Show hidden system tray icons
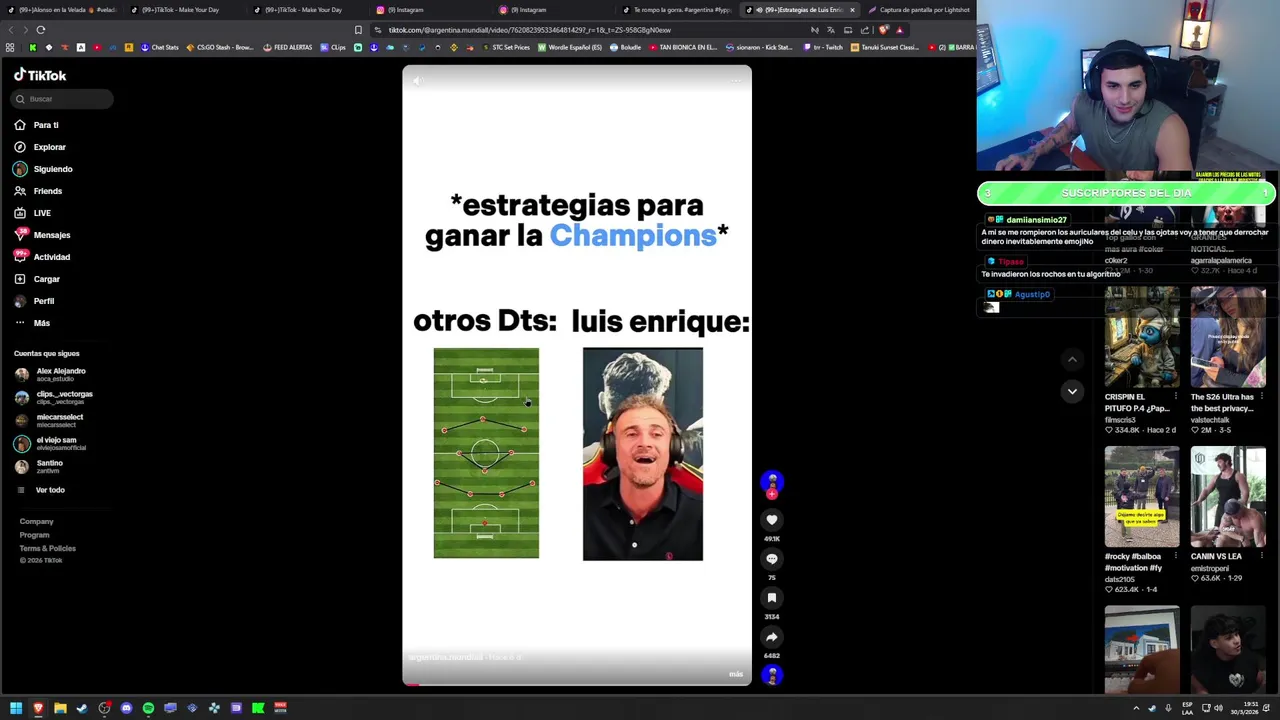The height and width of the screenshot is (720, 1280). 1136,708
